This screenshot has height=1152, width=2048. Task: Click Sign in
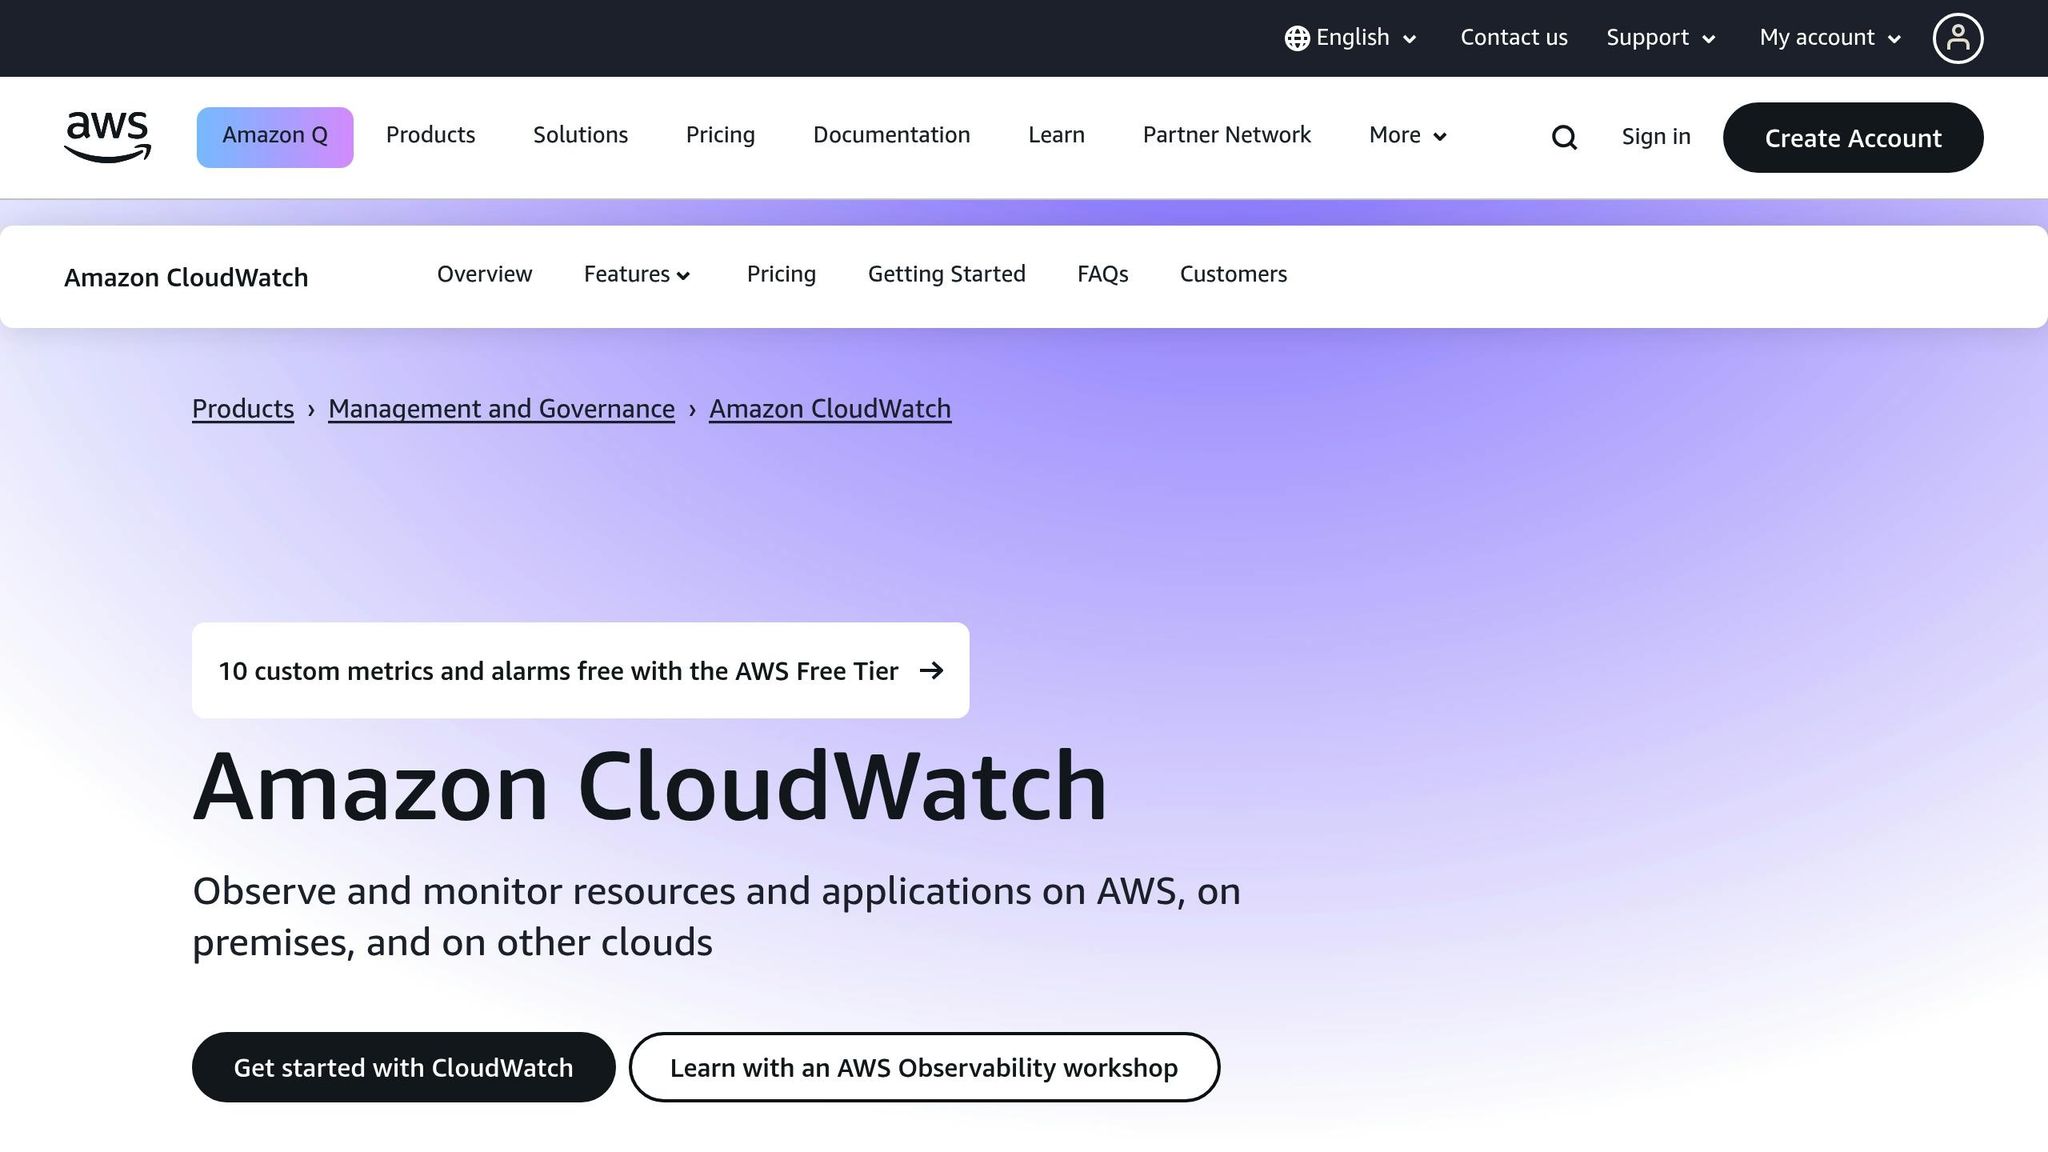click(1656, 137)
